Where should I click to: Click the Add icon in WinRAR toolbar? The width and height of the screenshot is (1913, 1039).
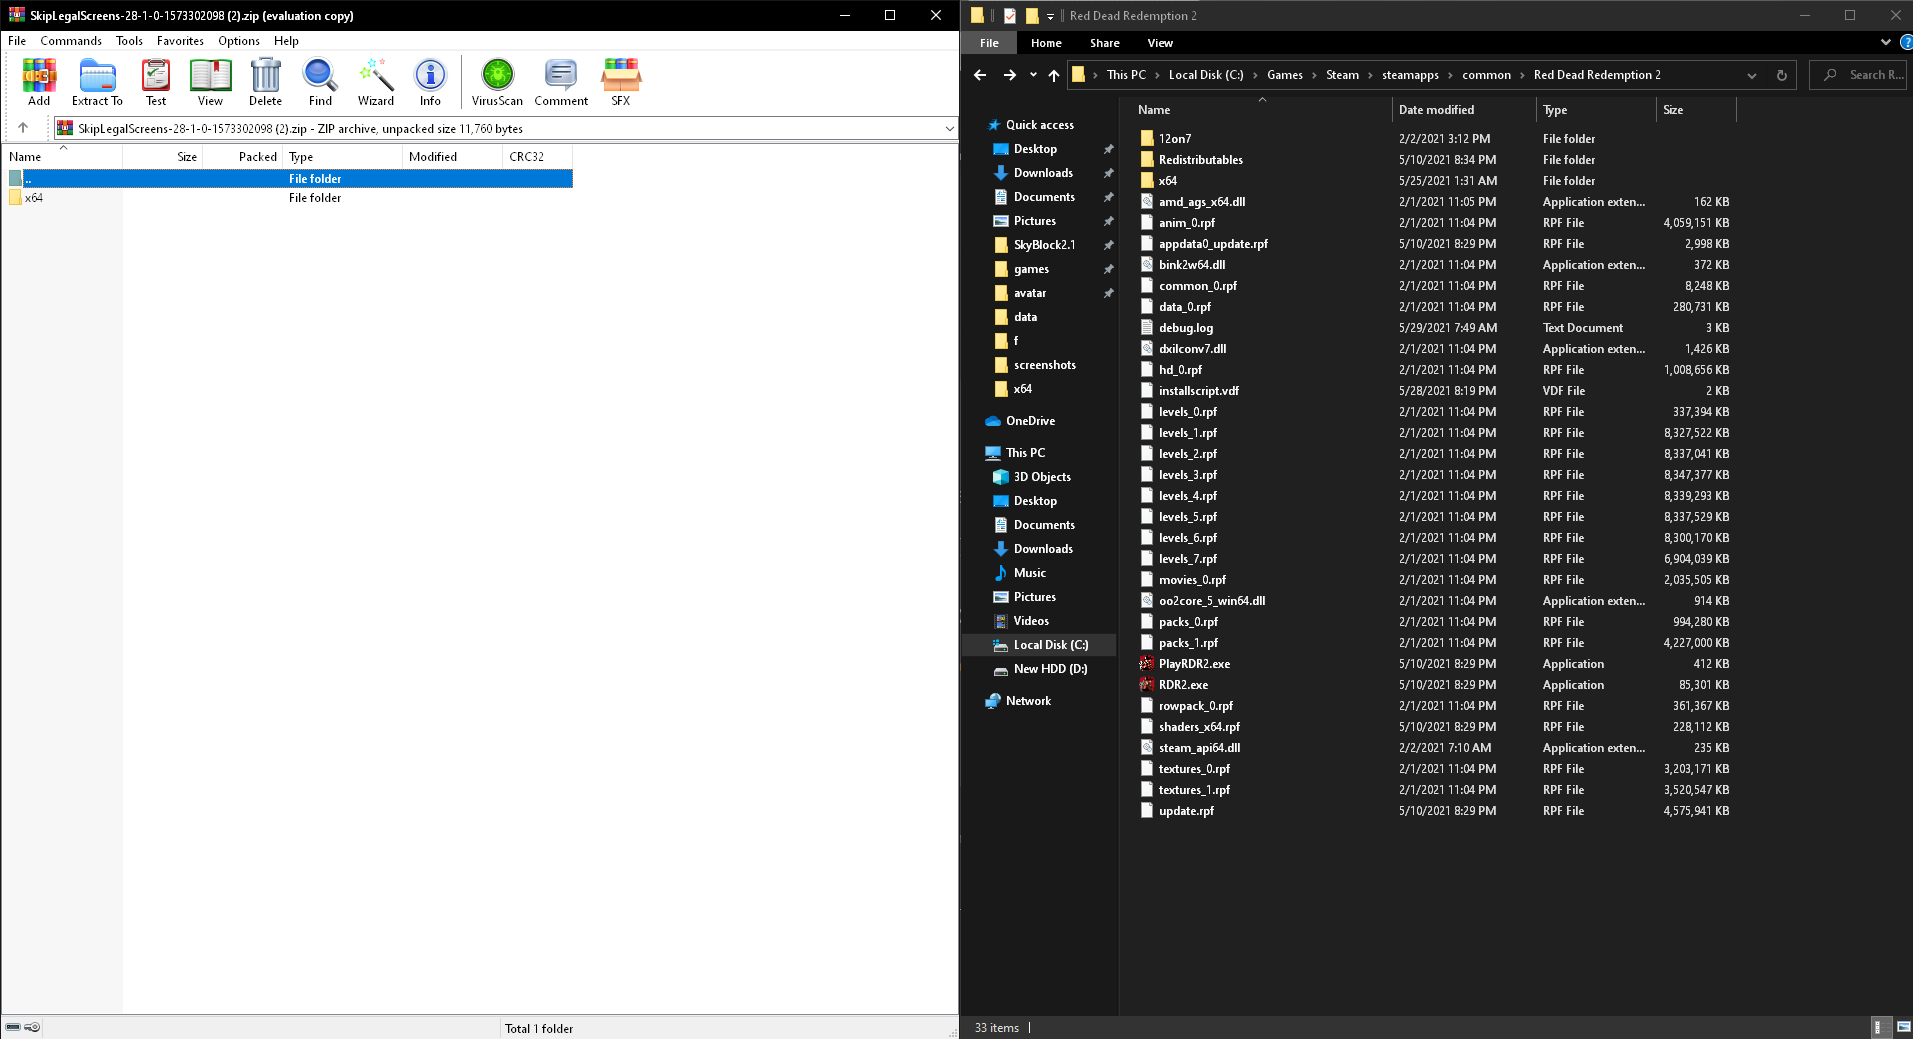pyautogui.click(x=39, y=81)
